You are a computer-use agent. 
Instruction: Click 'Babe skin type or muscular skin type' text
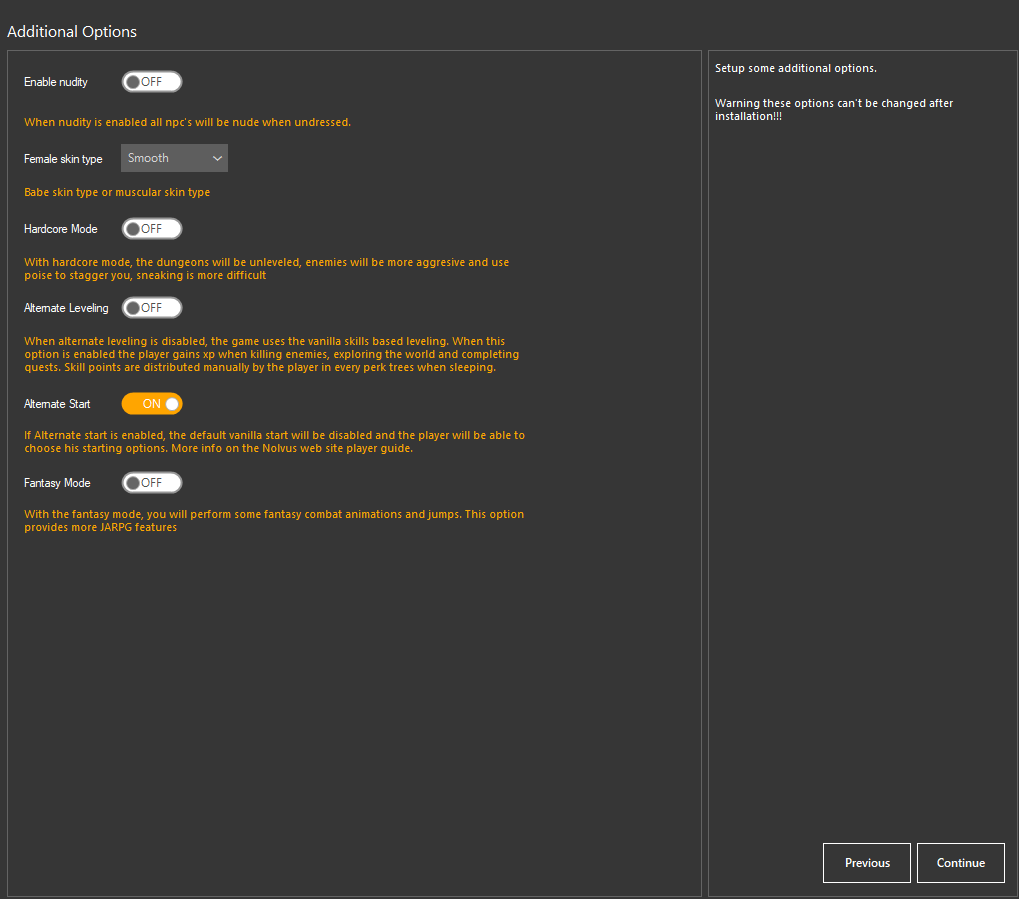tap(117, 192)
